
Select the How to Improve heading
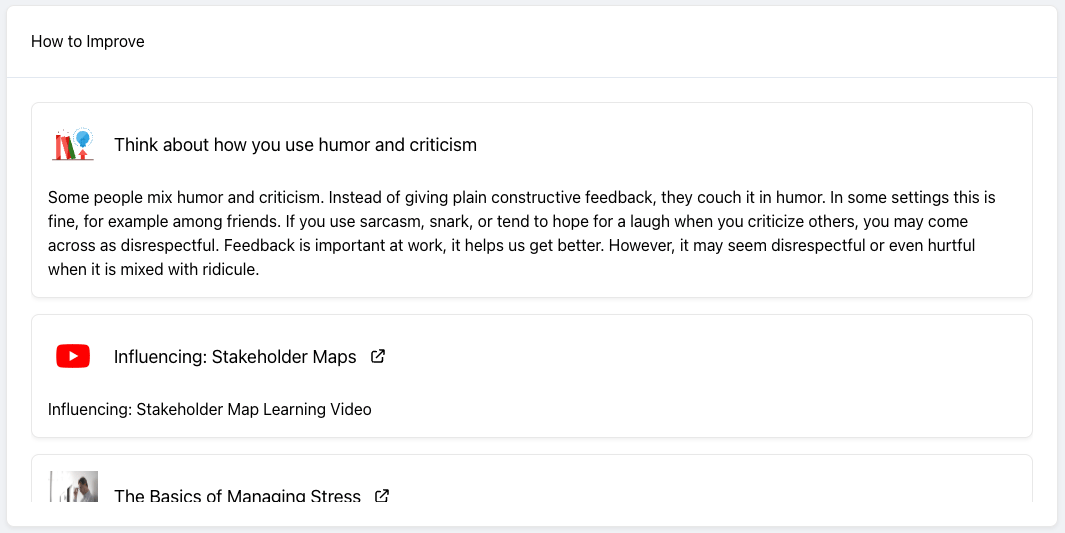click(88, 42)
